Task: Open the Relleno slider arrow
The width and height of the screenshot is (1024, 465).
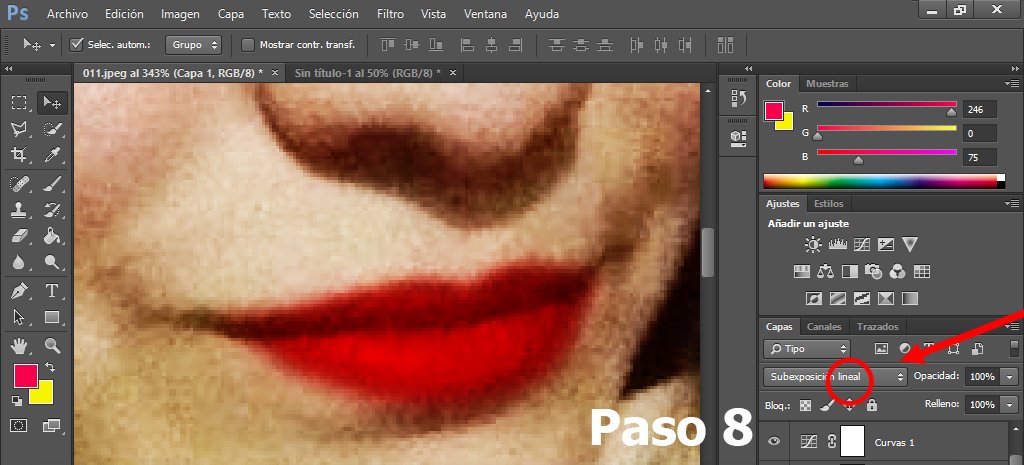Action: tap(1011, 405)
